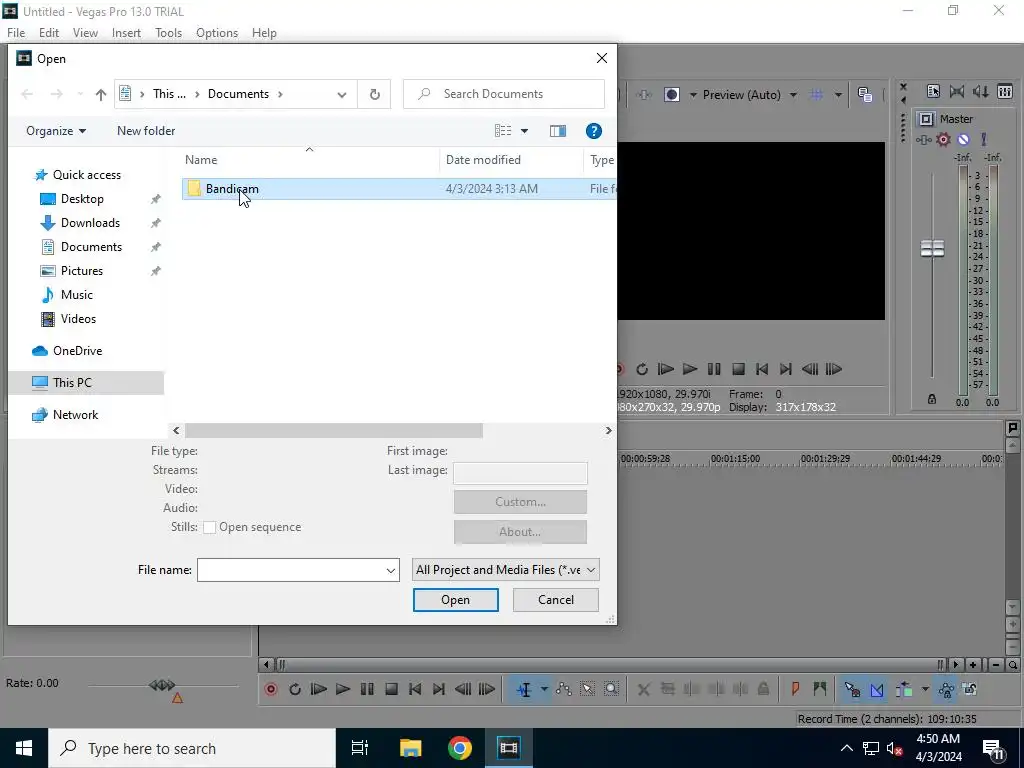Click the Open dialog horizontal scrollbar
The height and width of the screenshot is (768, 1024).
334,430
